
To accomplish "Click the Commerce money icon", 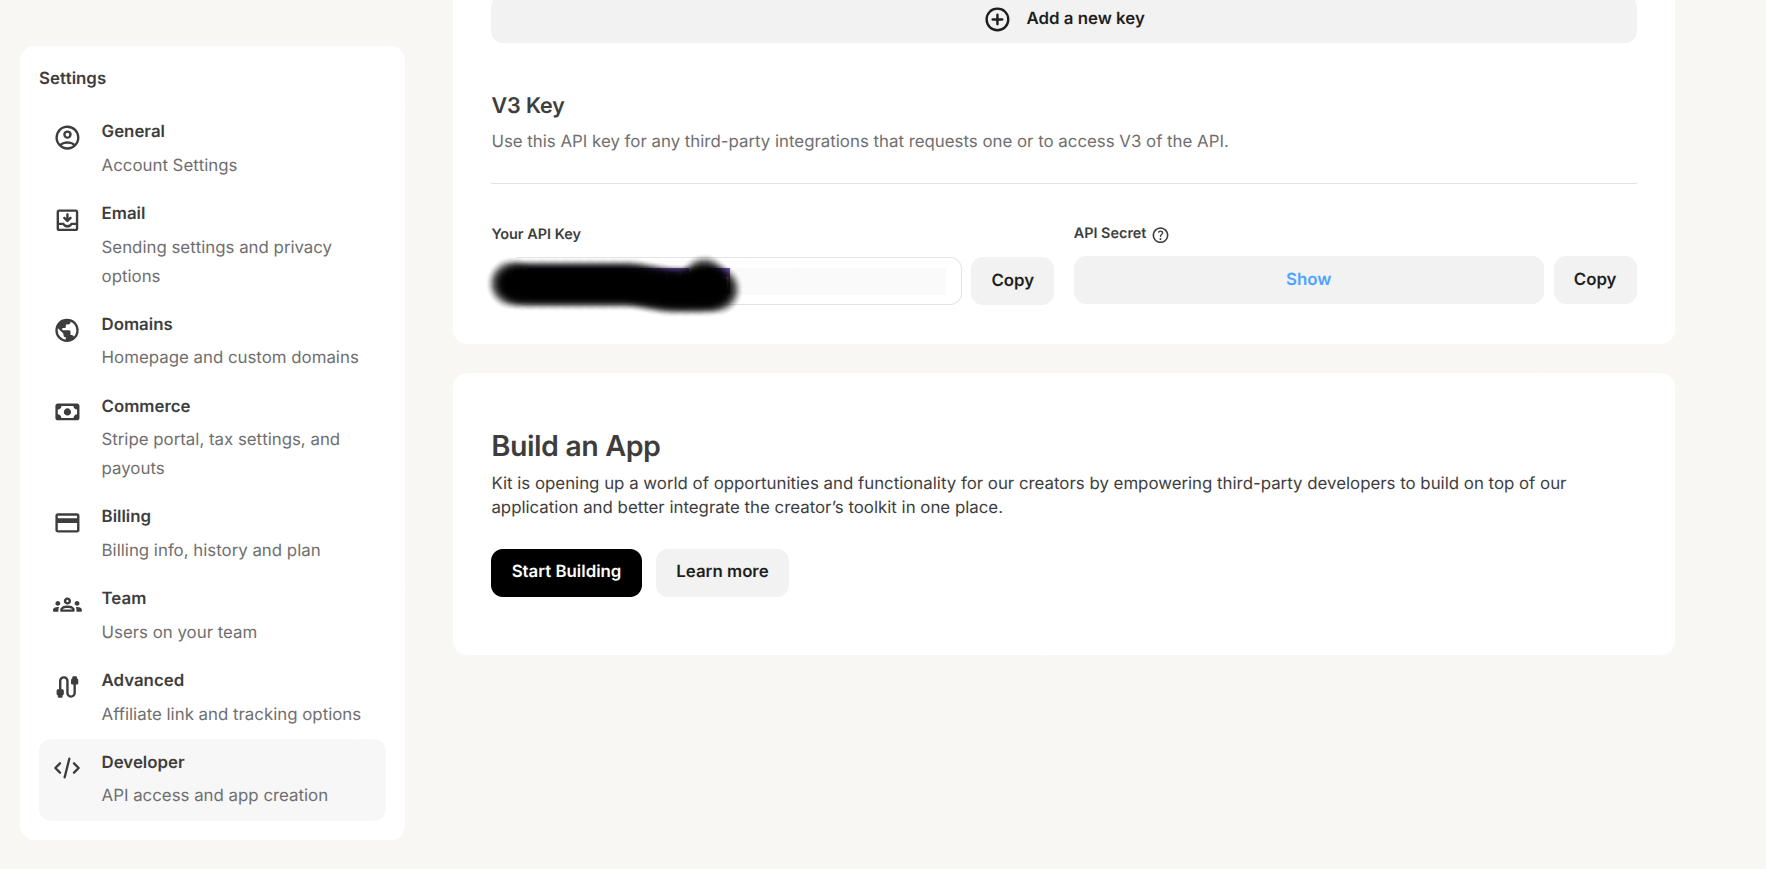I will pyautogui.click(x=67, y=412).
